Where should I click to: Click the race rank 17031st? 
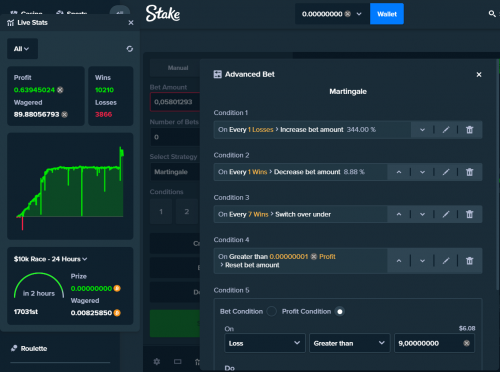tap(26, 312)
